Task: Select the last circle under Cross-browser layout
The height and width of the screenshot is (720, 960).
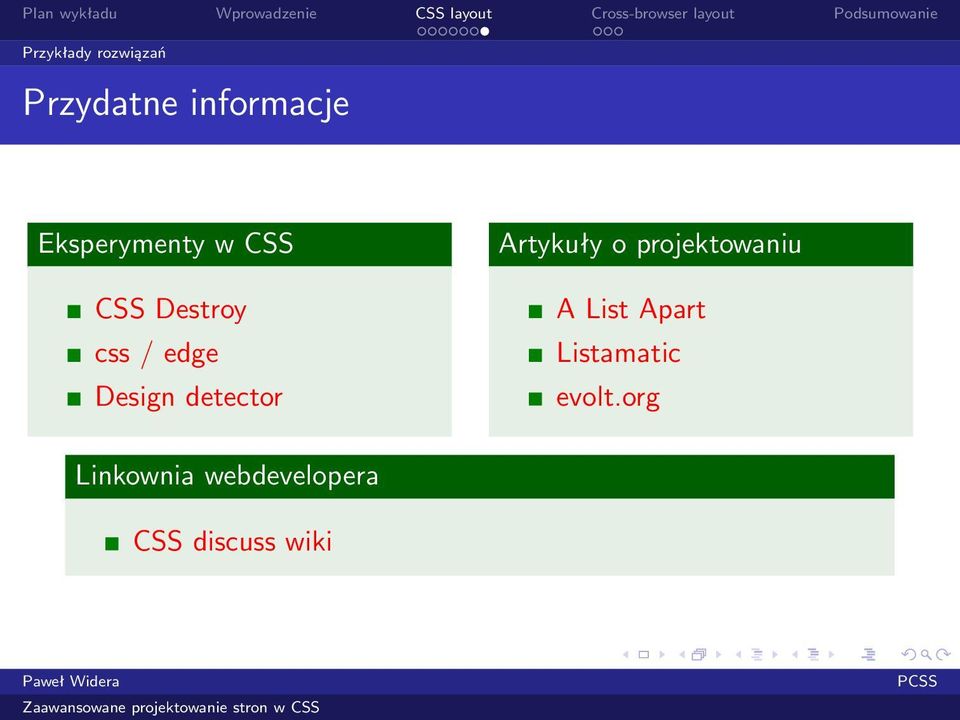Action: 618,31
